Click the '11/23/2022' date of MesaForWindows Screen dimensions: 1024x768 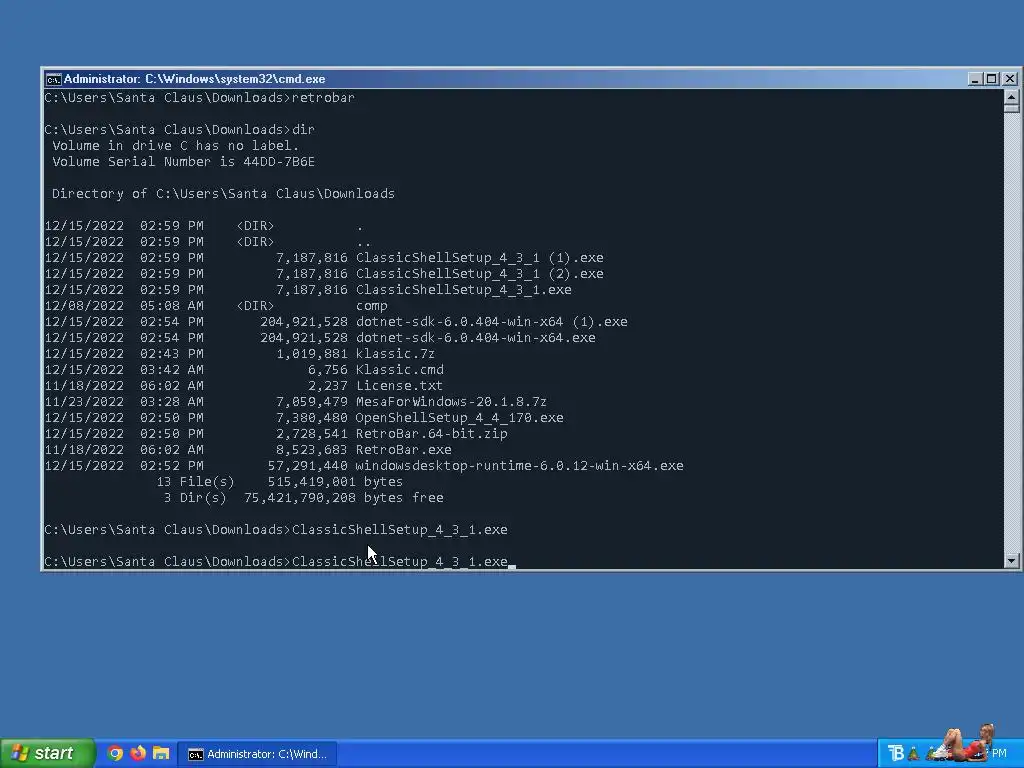(84, 402)
